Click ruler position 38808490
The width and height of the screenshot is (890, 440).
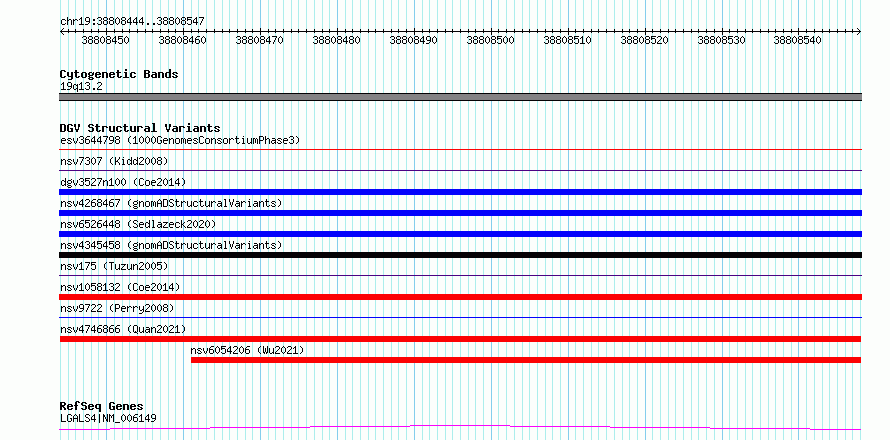(413, 40)
